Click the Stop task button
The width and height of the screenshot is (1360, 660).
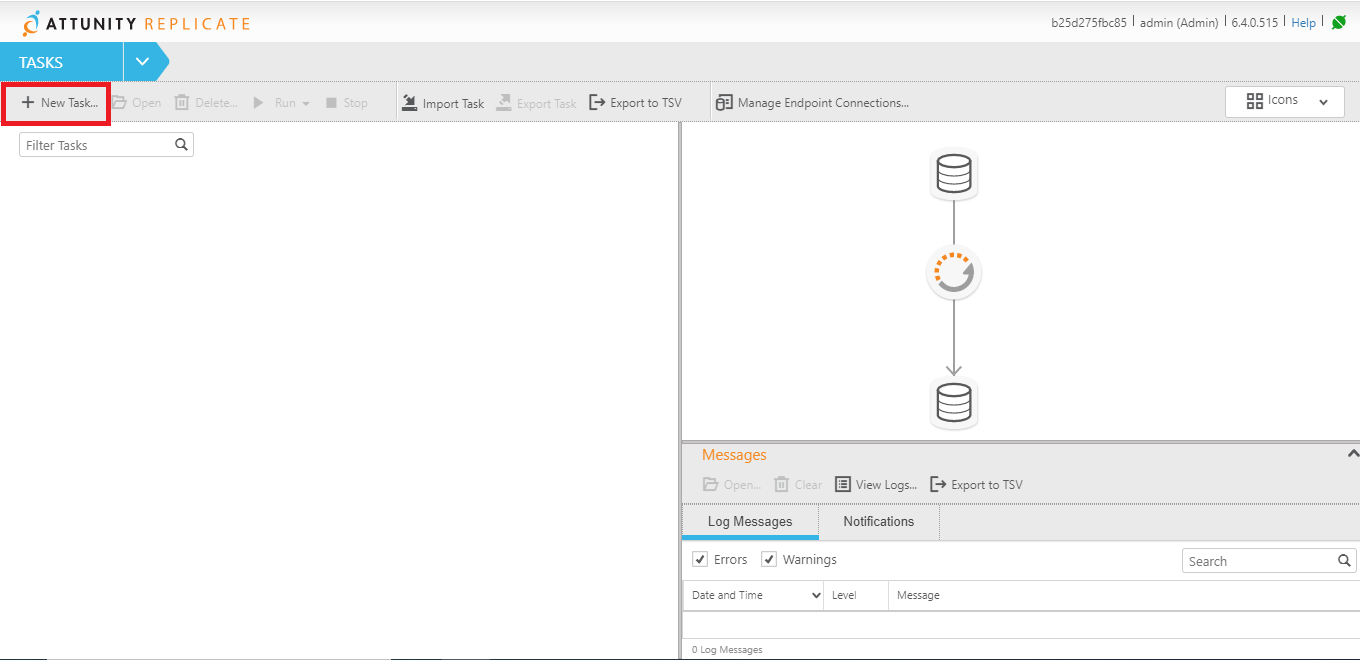[347, 103]
